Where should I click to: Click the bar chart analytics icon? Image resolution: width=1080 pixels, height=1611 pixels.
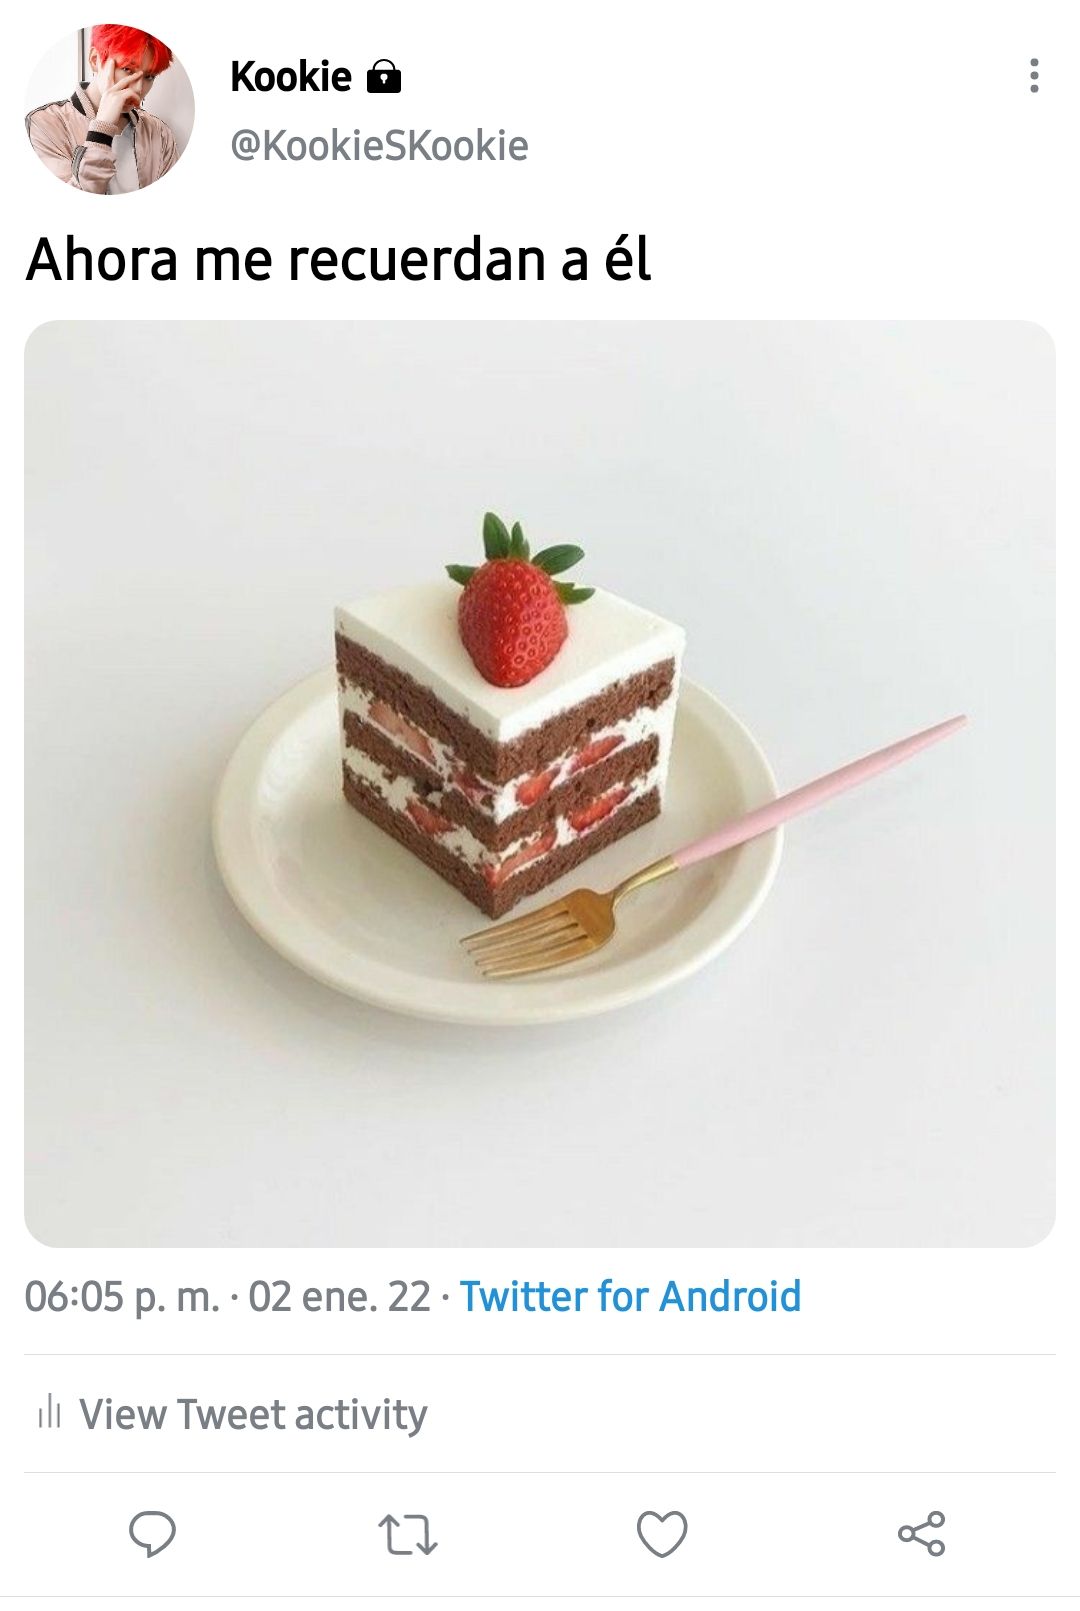pyautogui.click(x=49, y=1414)
